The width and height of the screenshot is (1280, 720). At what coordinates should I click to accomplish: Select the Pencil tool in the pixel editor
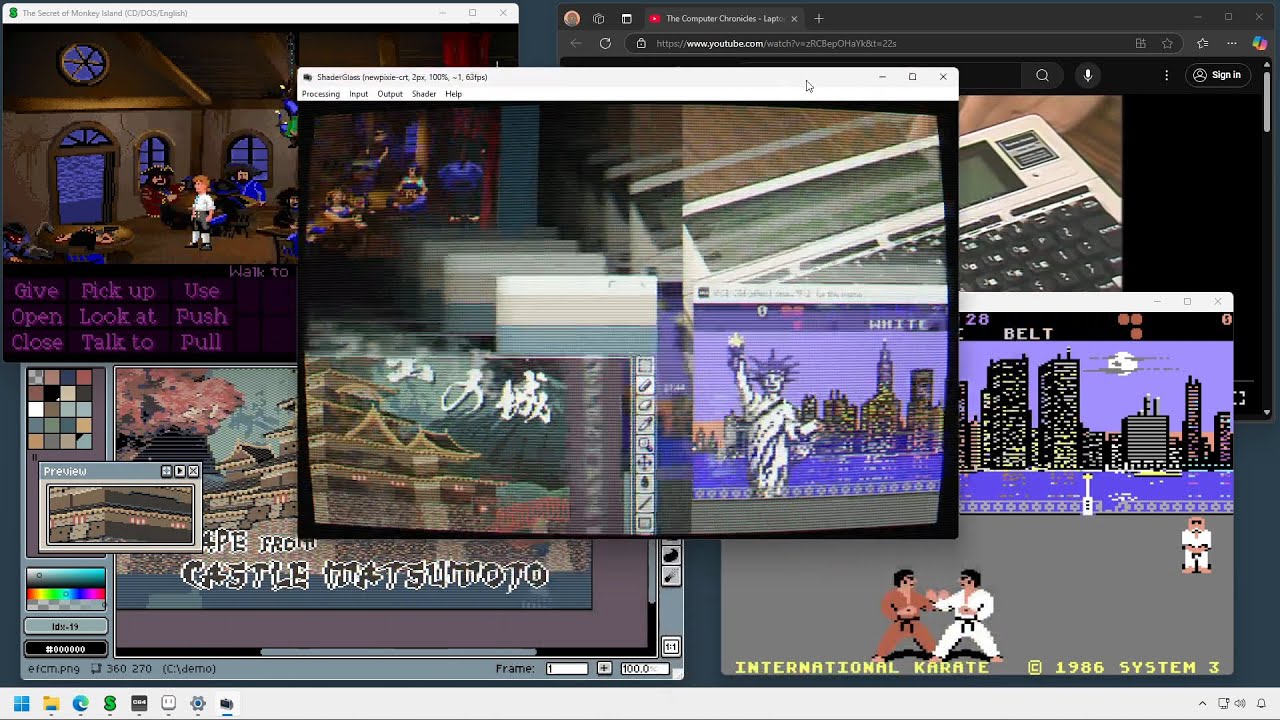(644, 387)
